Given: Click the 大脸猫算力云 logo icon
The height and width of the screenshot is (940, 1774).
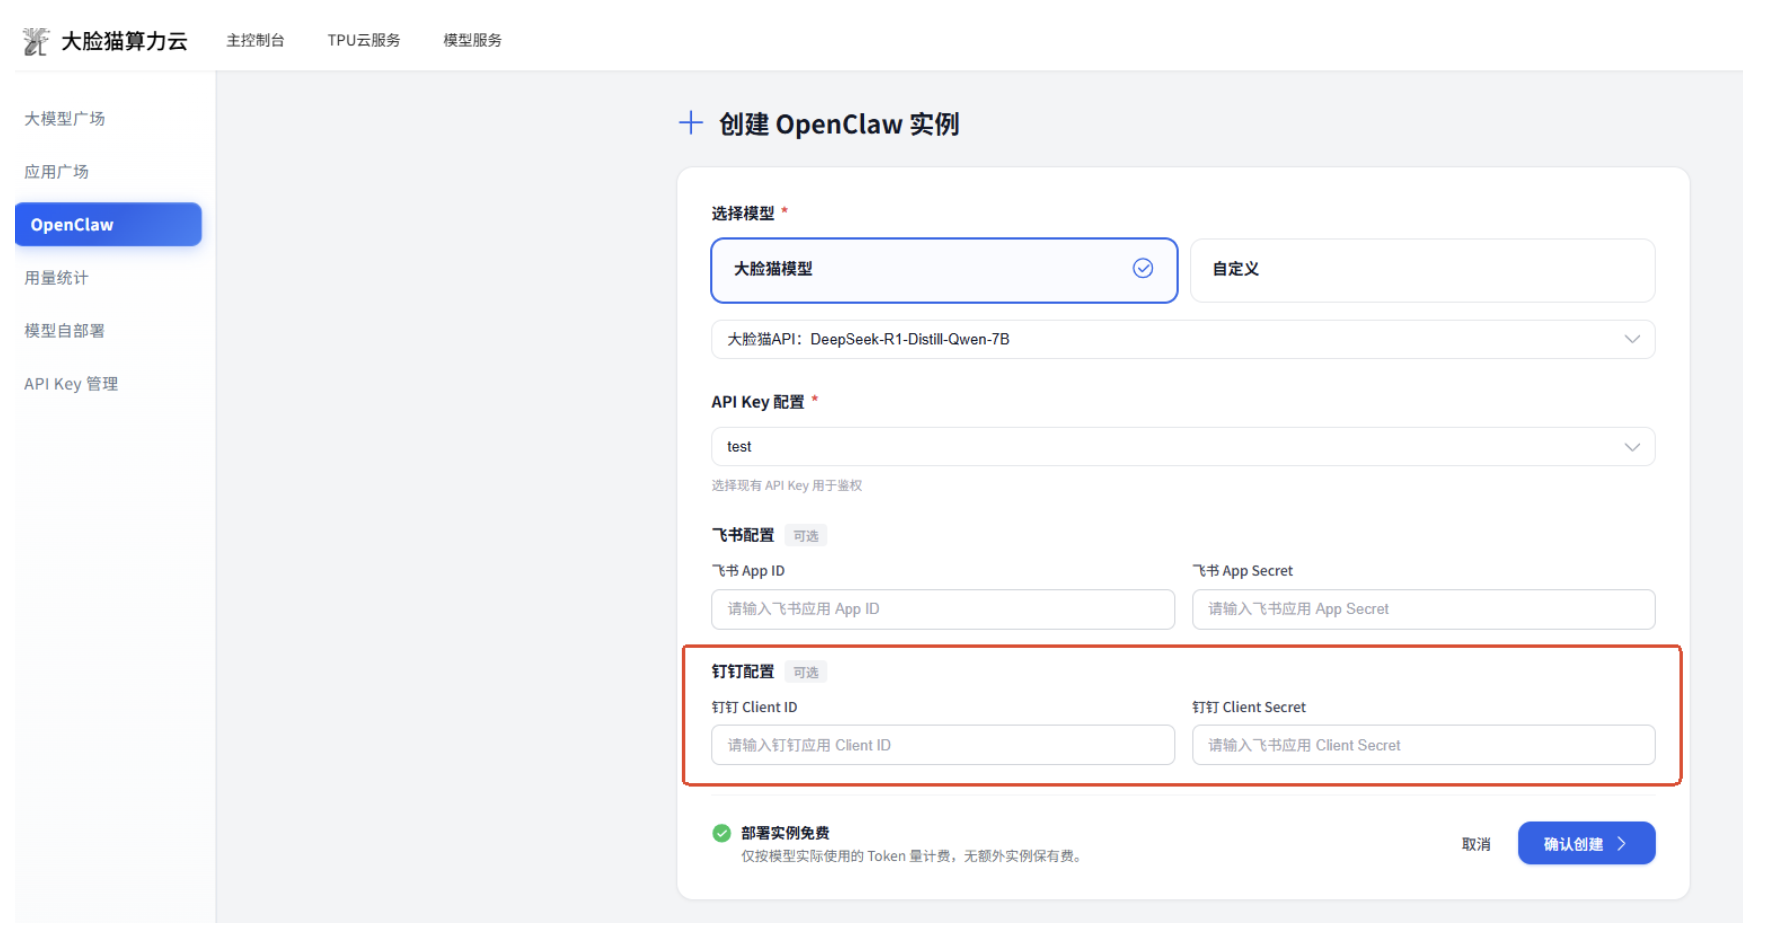Looking at the screenshot, I should [x=36, y=41].
